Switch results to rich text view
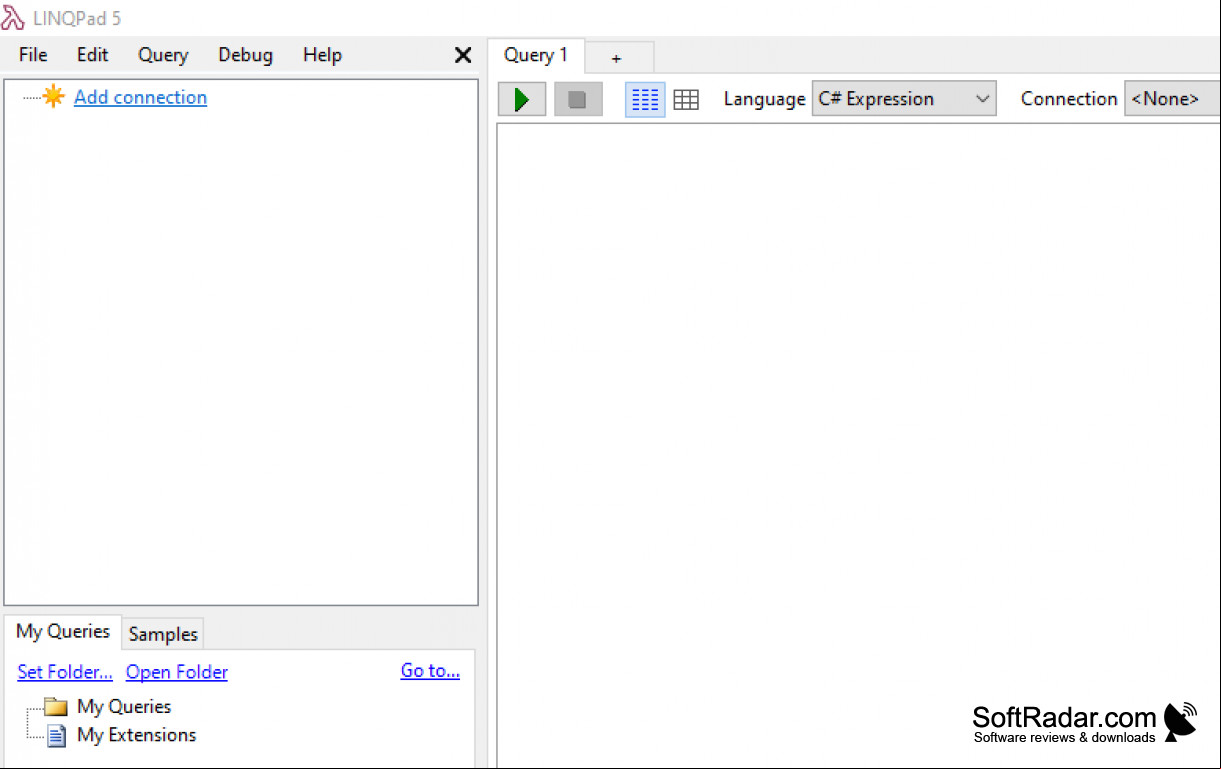Screen dimensions: 1221x769 645,99
